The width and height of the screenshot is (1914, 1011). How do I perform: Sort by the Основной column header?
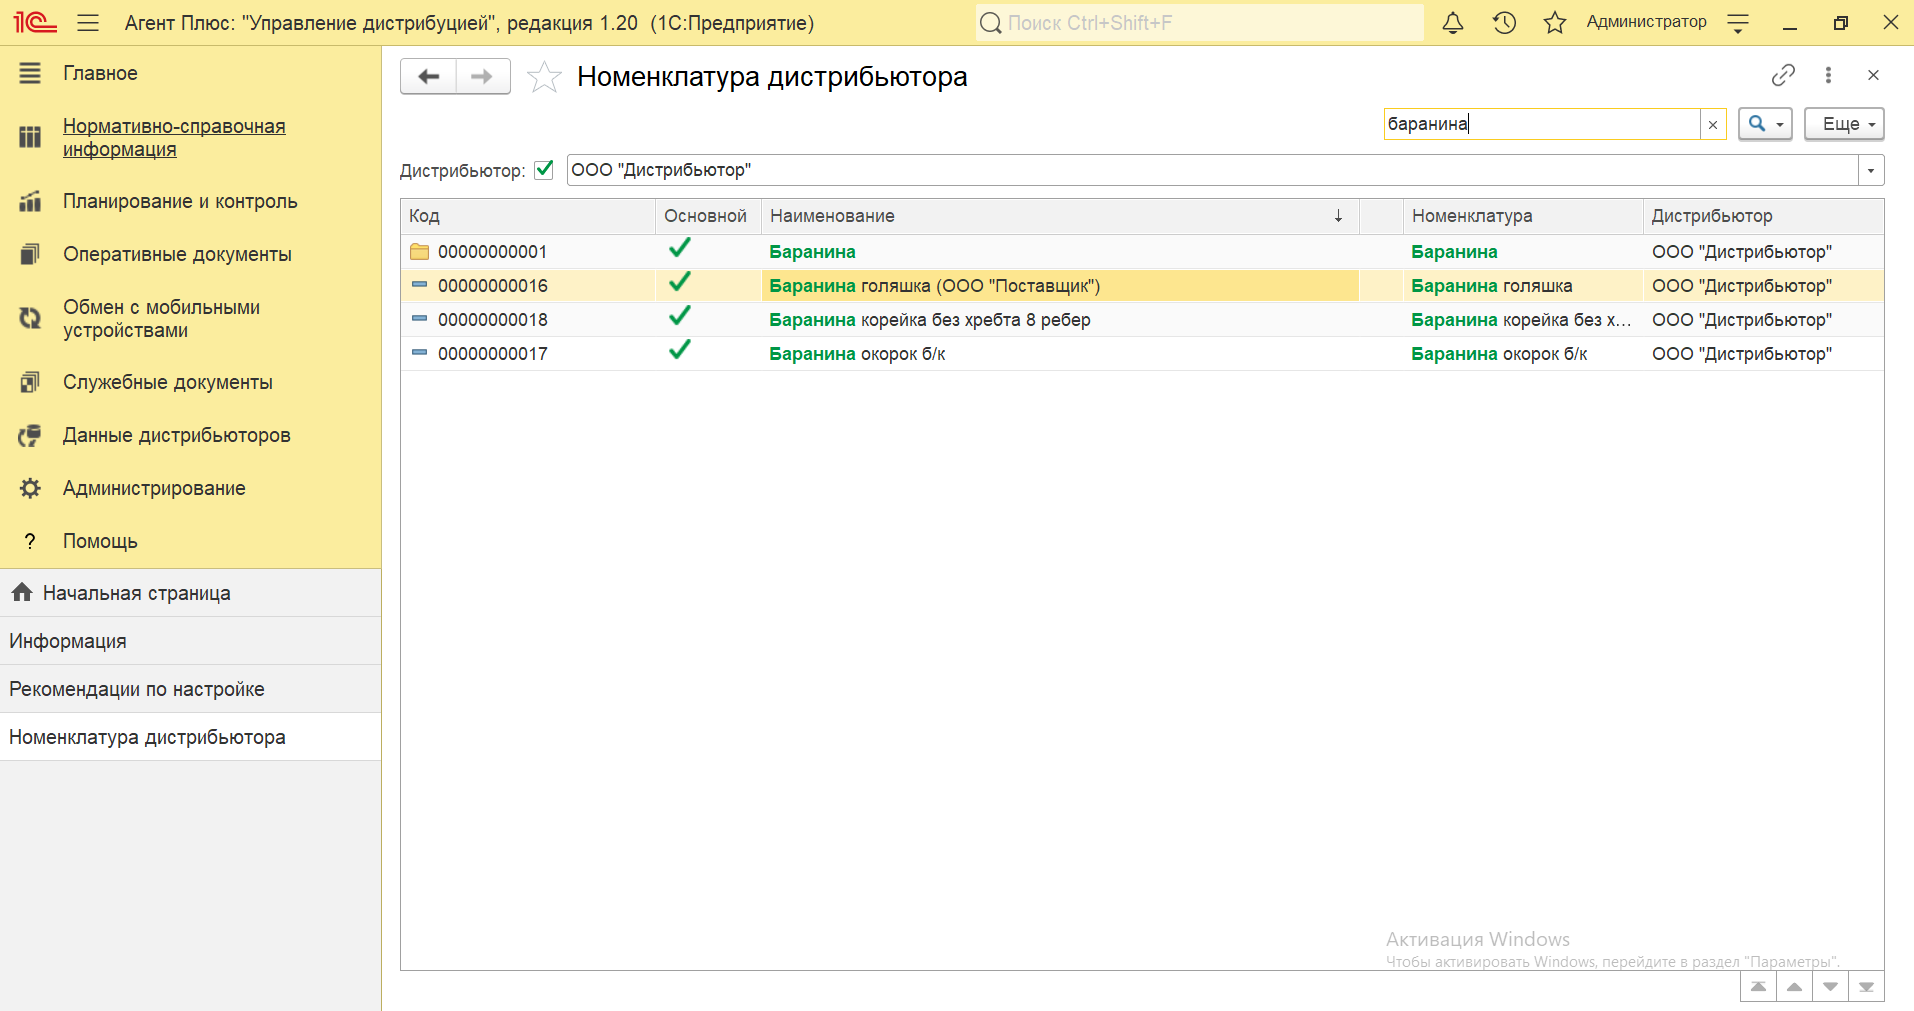pos(708,216)
